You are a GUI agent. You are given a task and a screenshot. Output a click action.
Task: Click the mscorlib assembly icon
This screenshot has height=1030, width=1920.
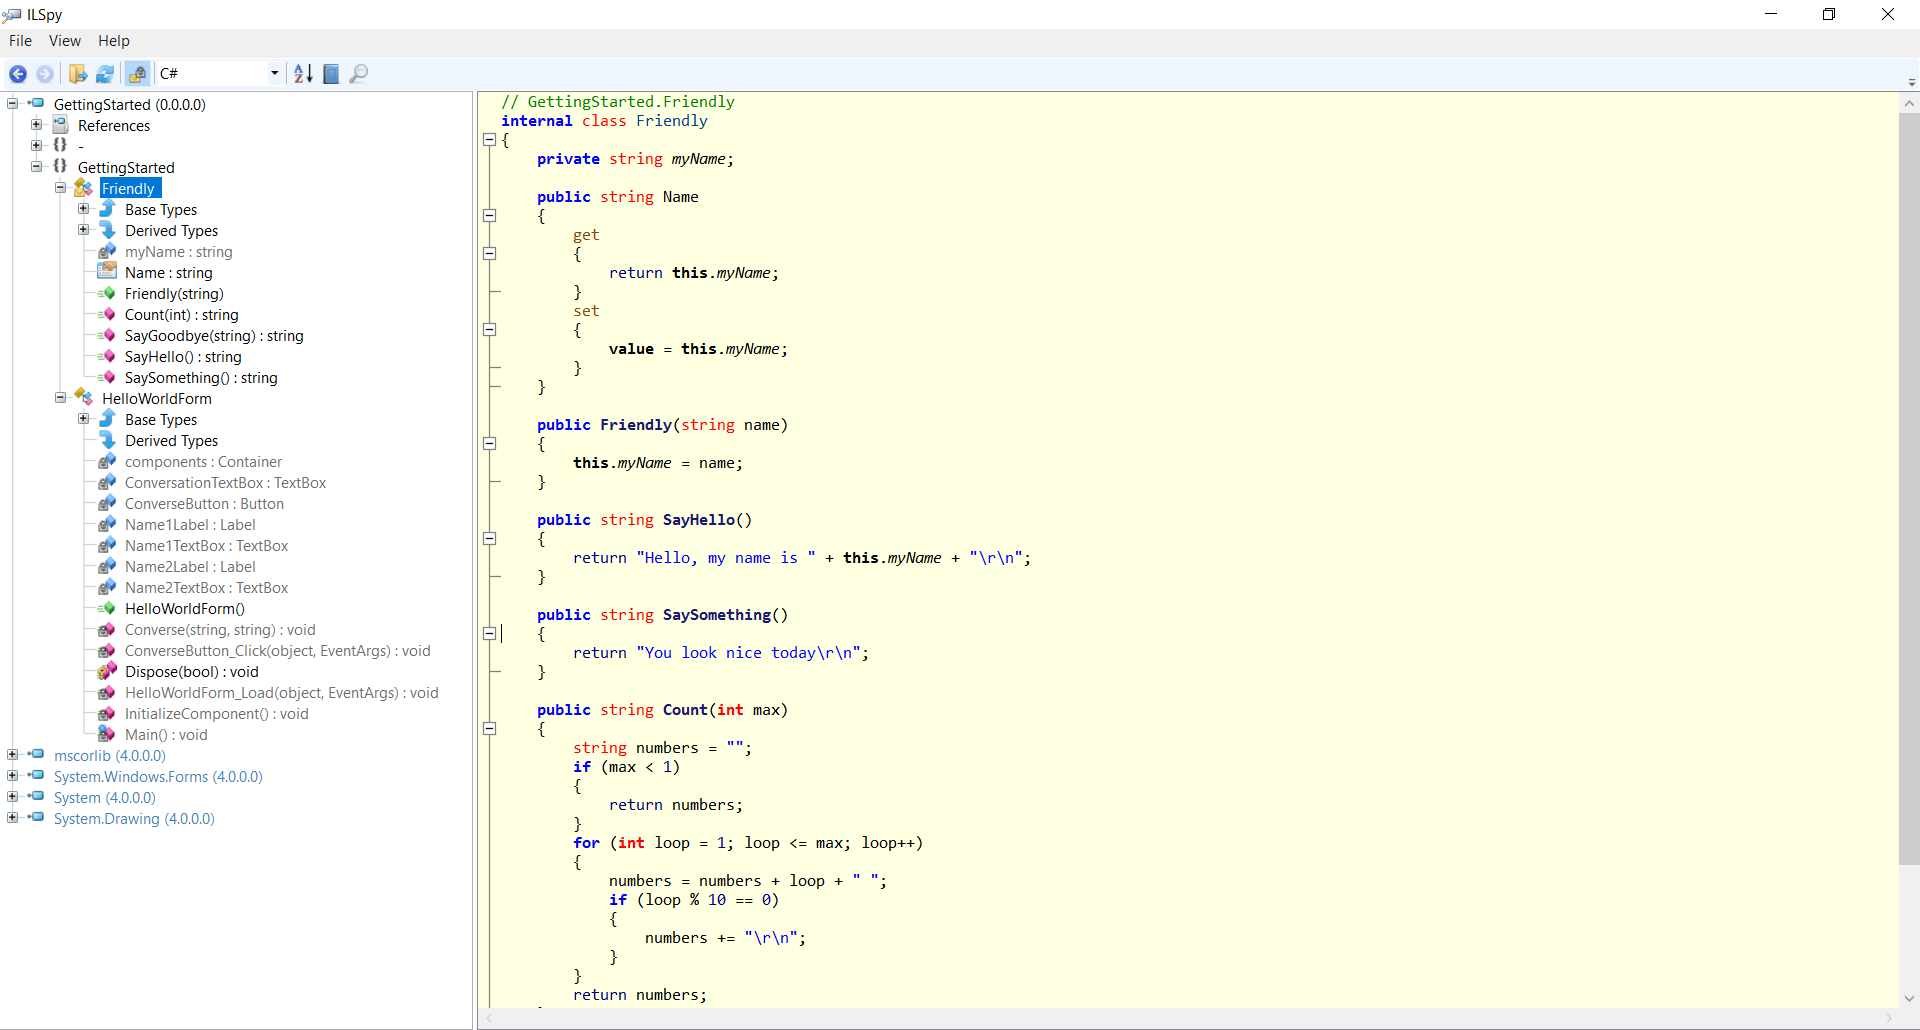pyautogui.click(x=36, y=755)
